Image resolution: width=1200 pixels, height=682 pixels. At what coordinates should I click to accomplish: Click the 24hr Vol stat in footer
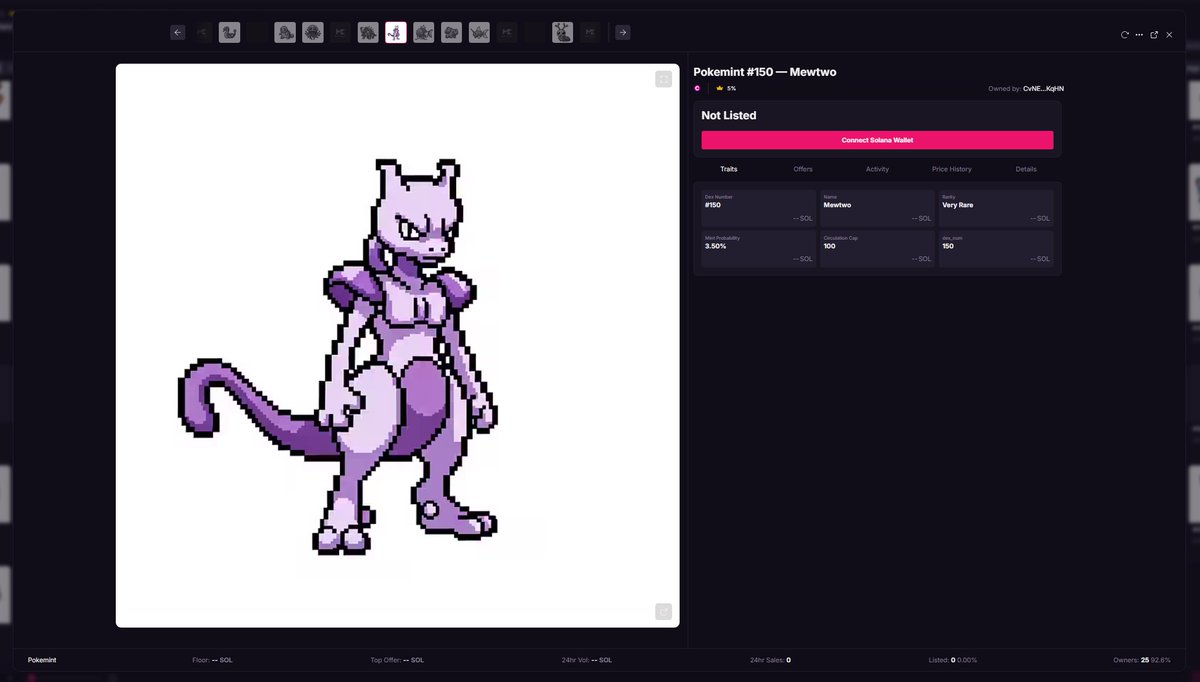pos(587,660)
